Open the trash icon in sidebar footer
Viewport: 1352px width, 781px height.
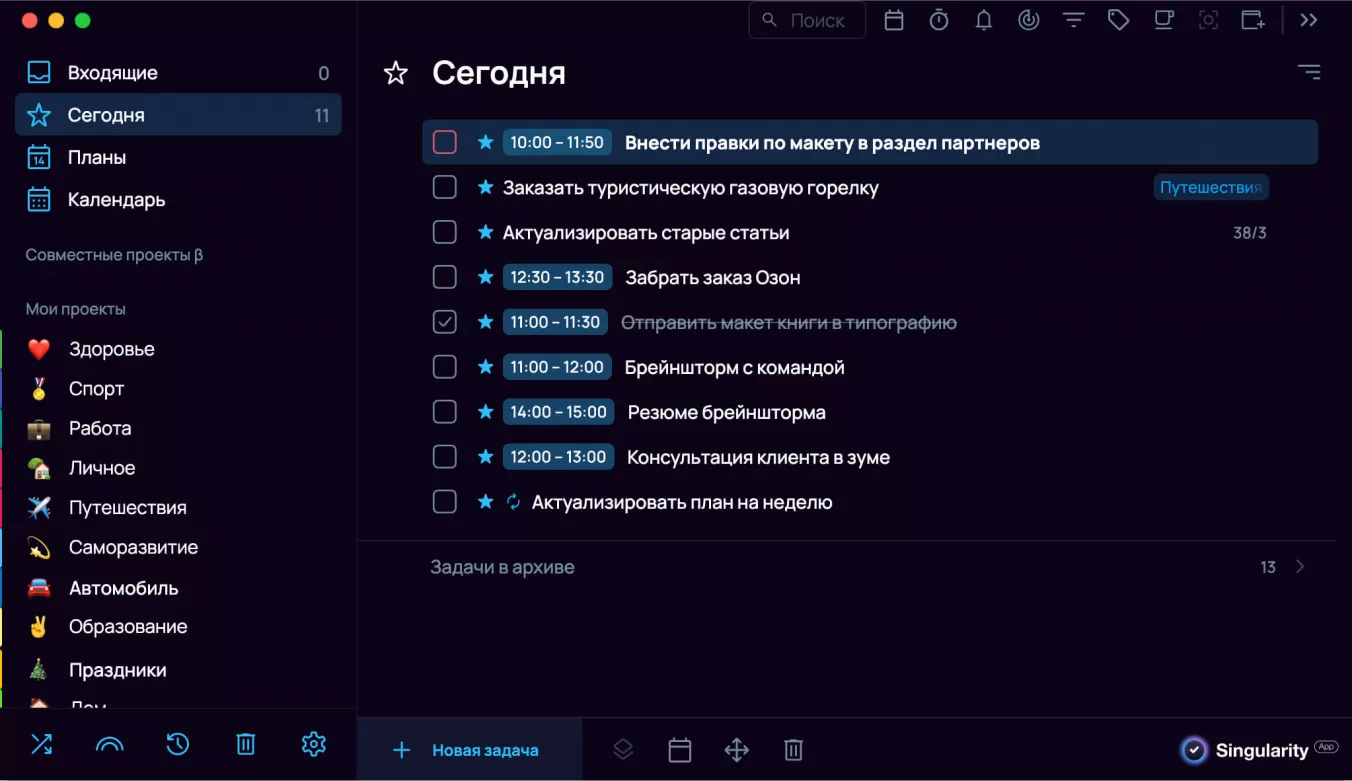pyautogui.click(x=246, y=744)
